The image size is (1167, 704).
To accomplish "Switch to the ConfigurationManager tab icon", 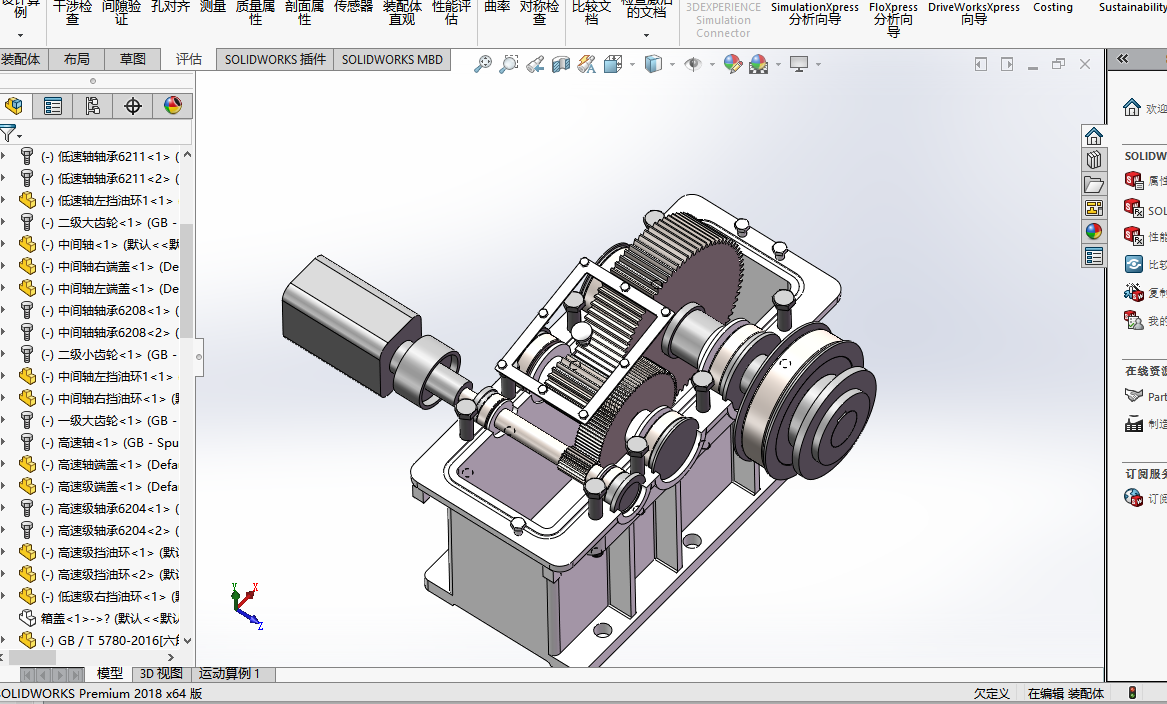I will [x=92, y=106].
